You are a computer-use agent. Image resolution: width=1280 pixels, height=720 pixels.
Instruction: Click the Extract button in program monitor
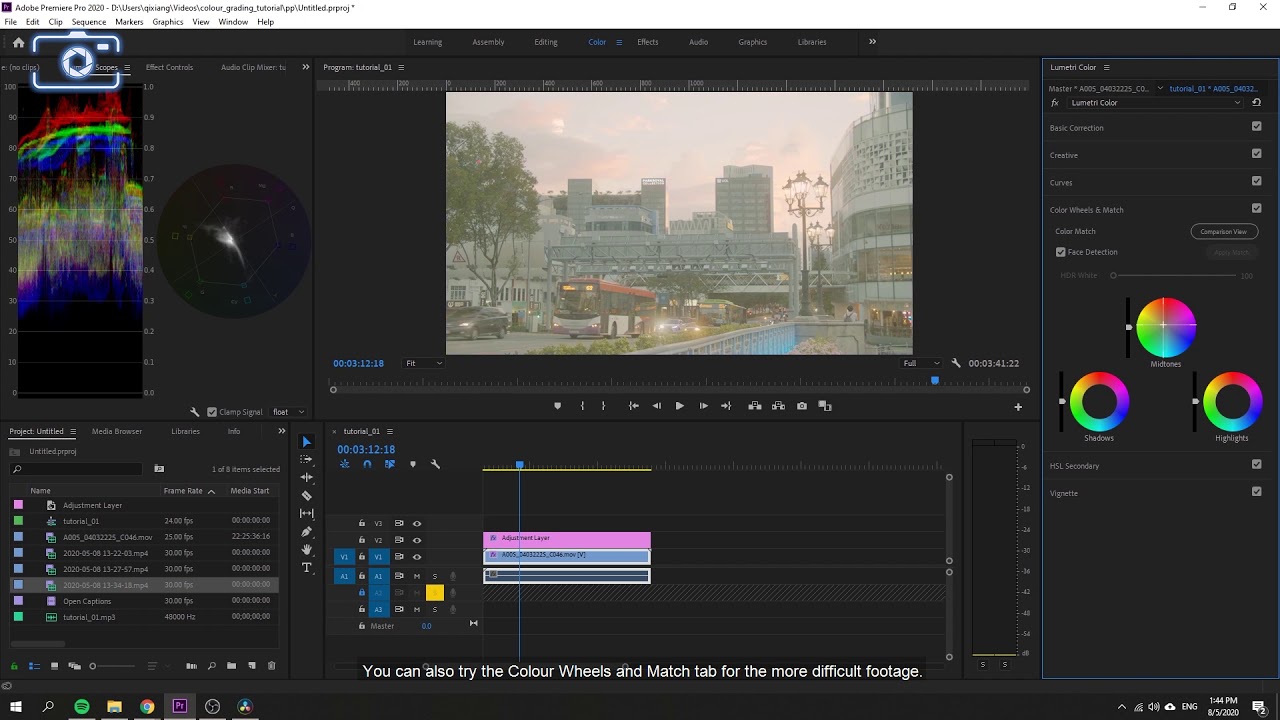[x=778, y=406]
